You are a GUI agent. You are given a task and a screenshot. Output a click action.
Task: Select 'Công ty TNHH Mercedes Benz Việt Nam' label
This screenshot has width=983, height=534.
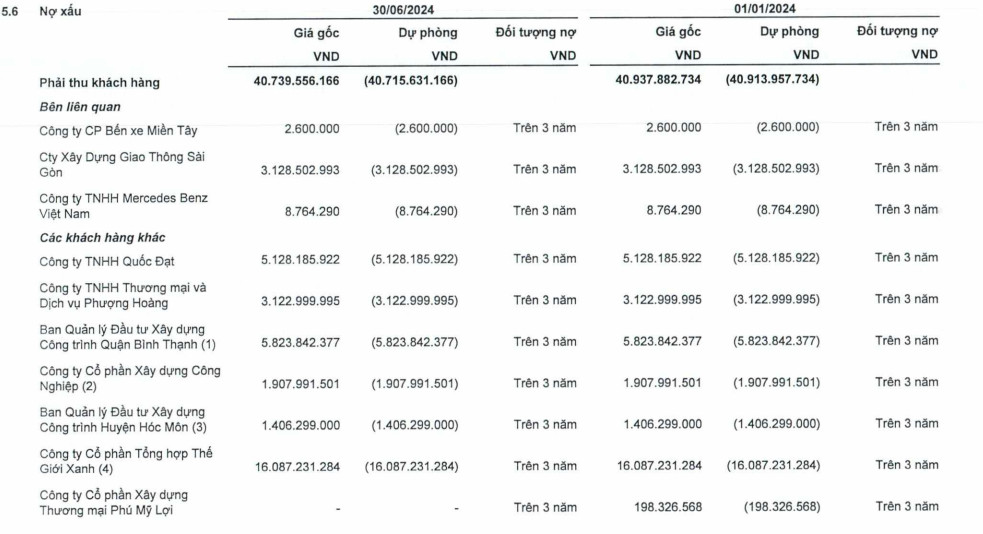click(124, 206)
